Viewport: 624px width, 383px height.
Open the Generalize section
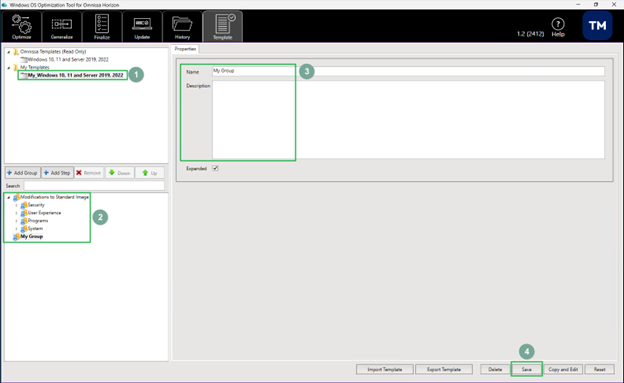click(62, 26)
